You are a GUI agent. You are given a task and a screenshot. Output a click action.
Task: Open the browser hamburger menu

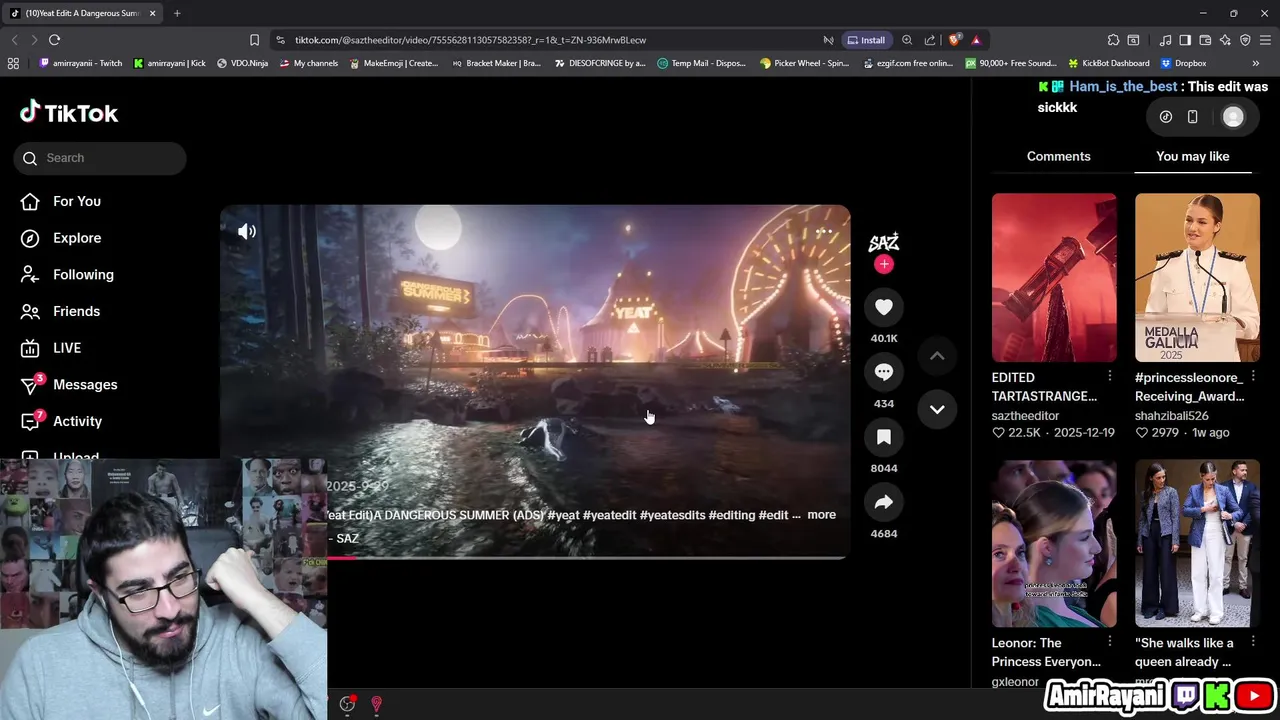point(1266,40)
